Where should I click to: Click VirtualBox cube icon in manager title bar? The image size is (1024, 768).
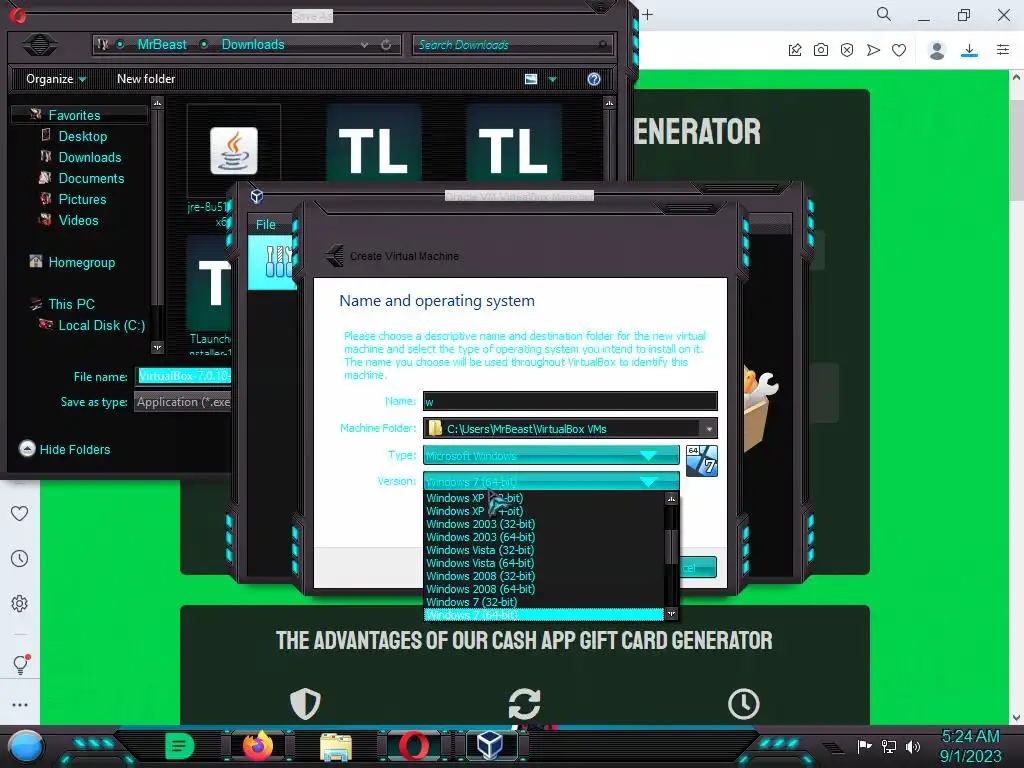tap(257, 196)
